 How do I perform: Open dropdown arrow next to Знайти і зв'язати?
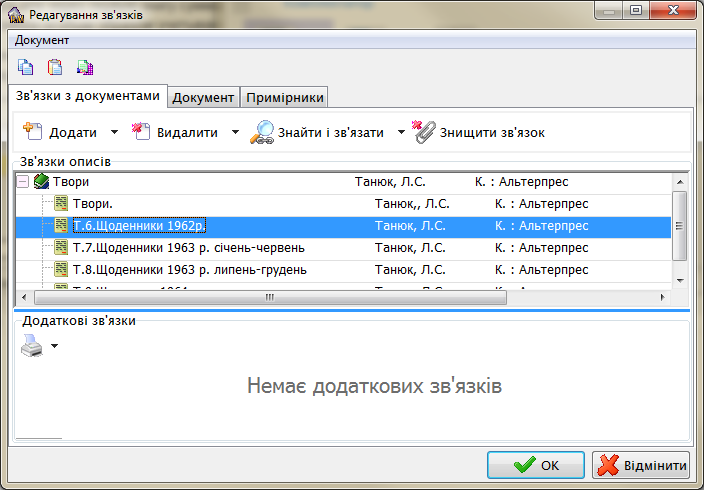402,132
